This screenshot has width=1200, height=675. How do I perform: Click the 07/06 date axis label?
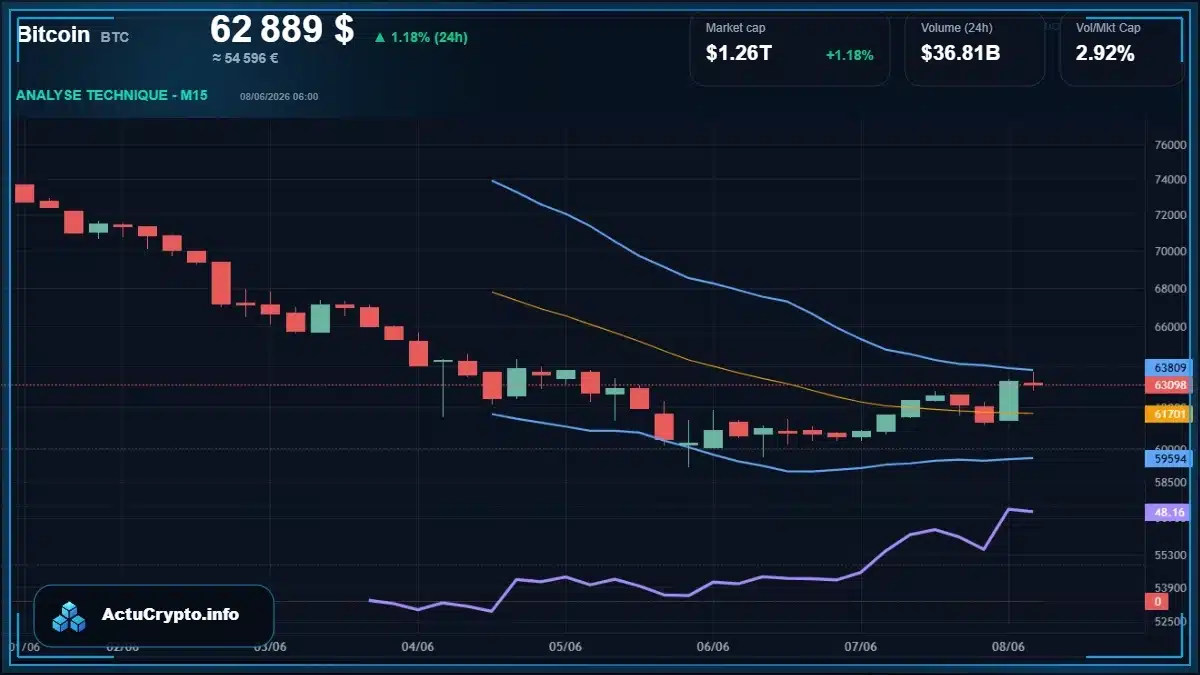pos(860,647)
